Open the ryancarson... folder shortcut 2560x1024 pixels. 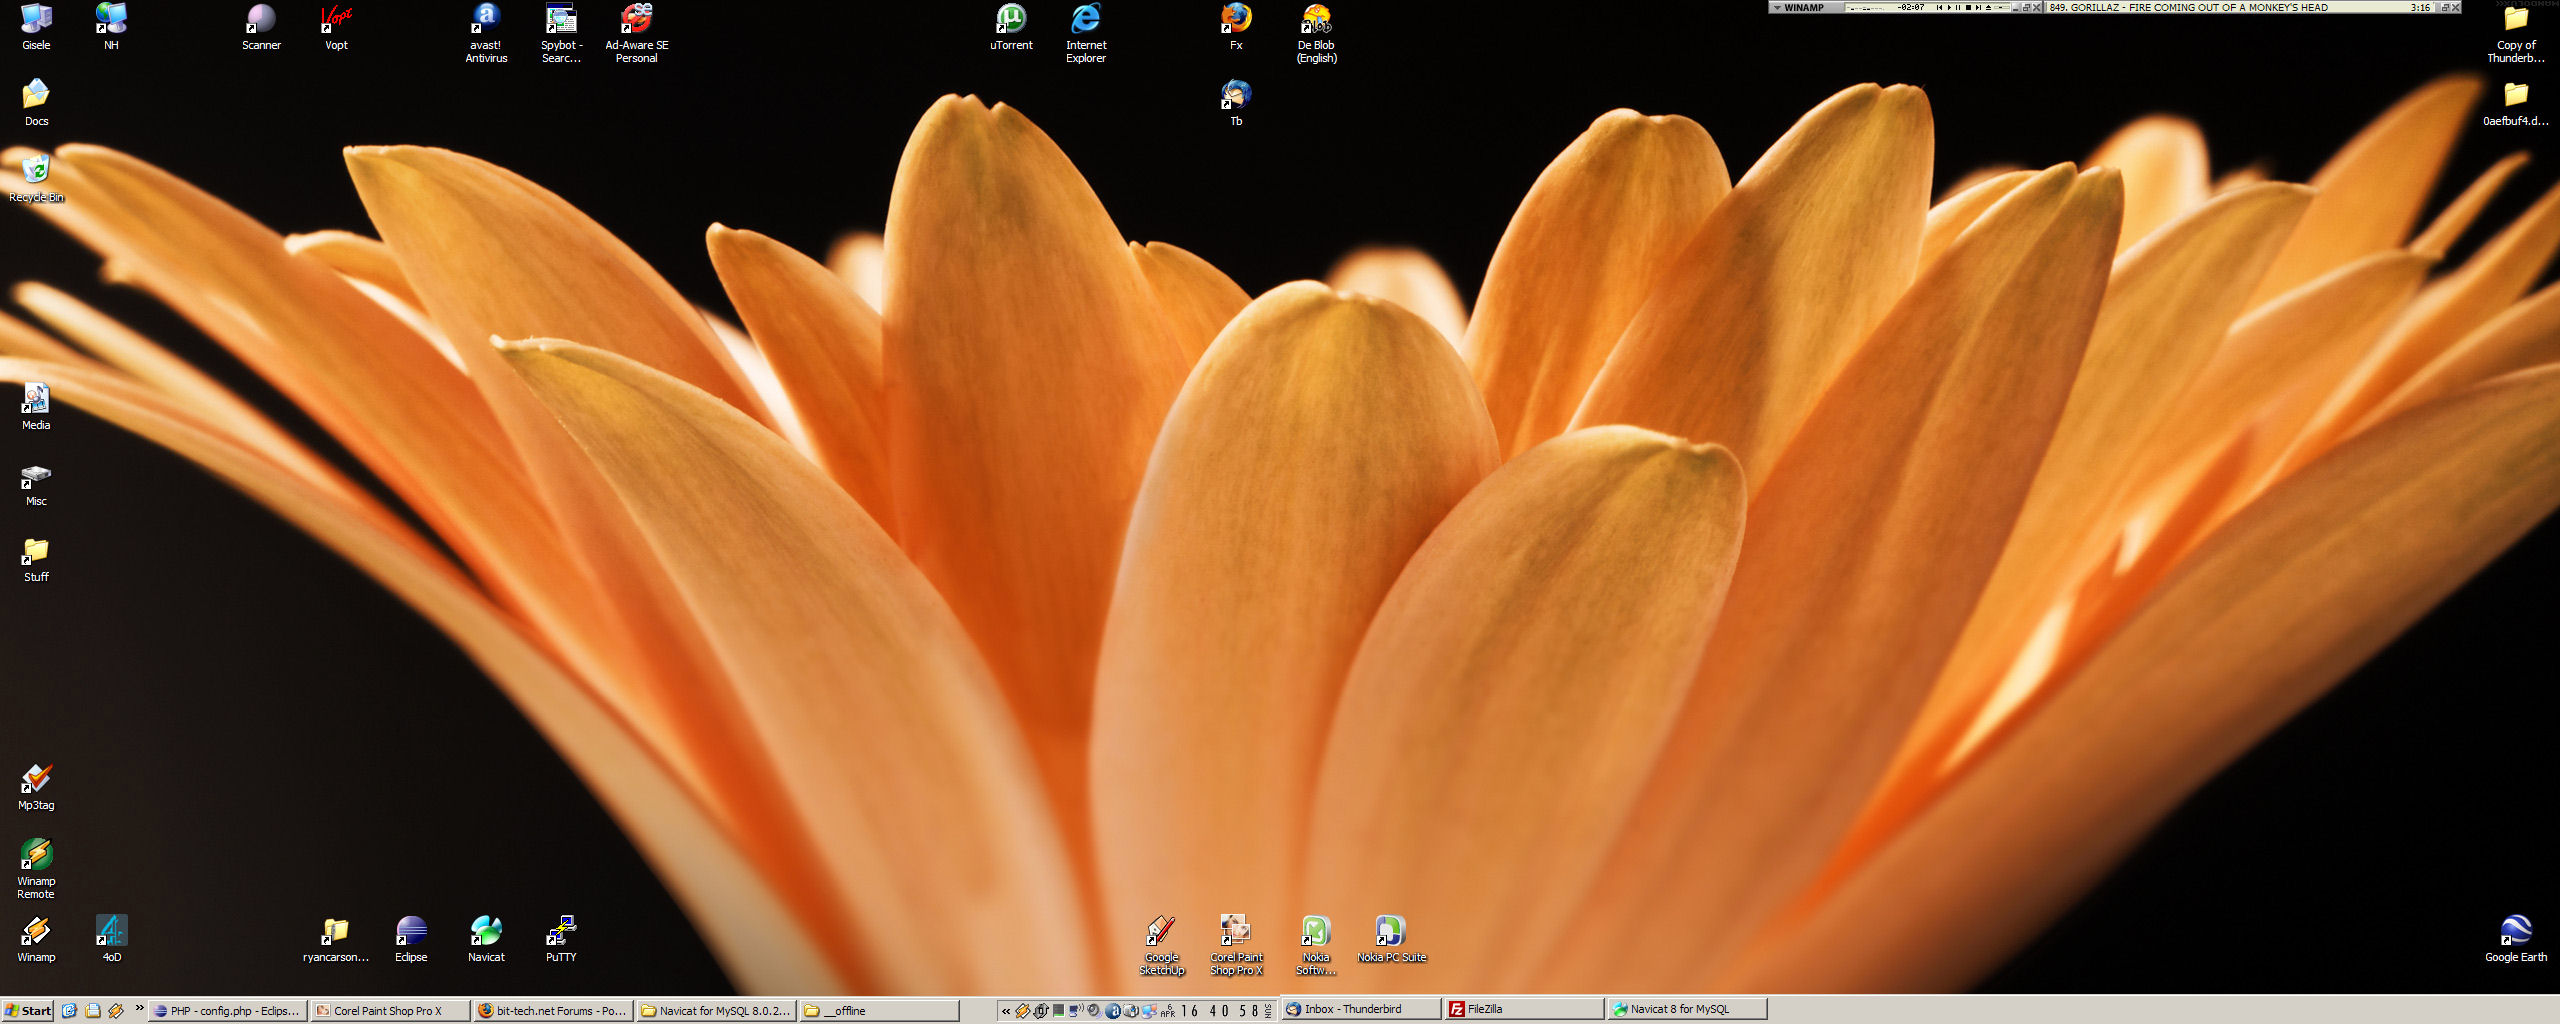point(336,939)
